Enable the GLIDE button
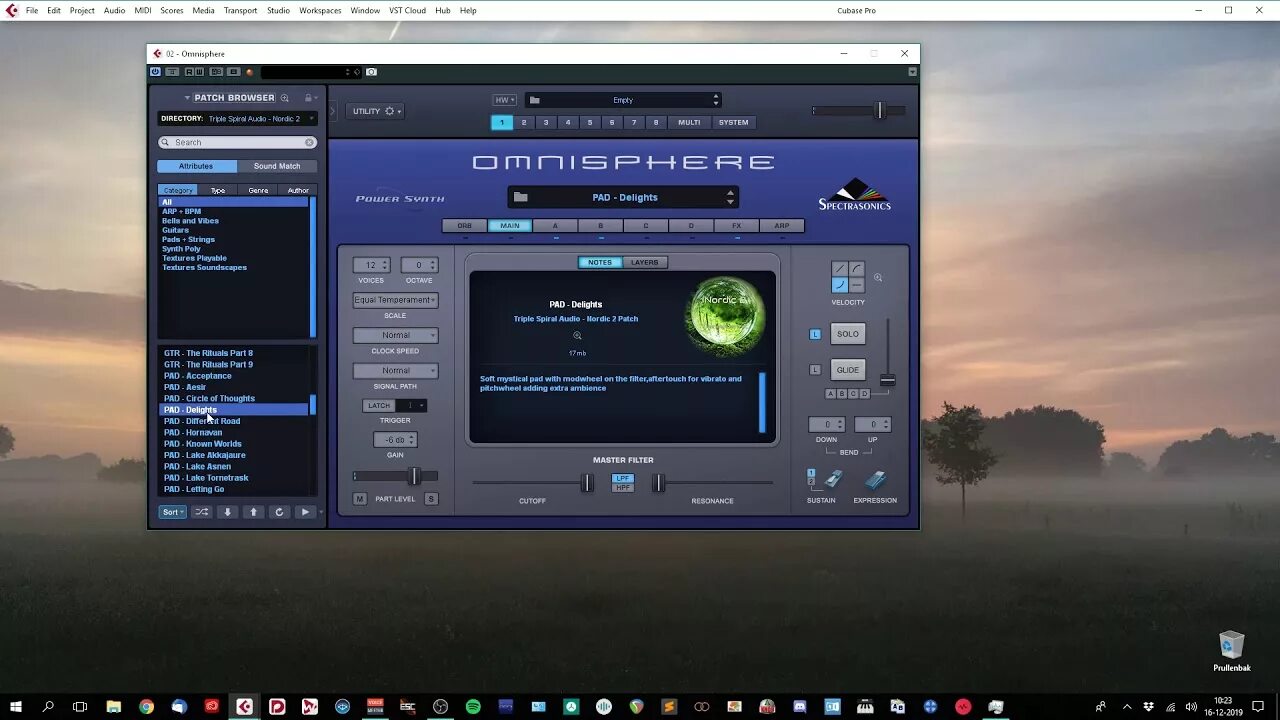The width and height of the screenshot is (1280, 720). tap(848, 370)
